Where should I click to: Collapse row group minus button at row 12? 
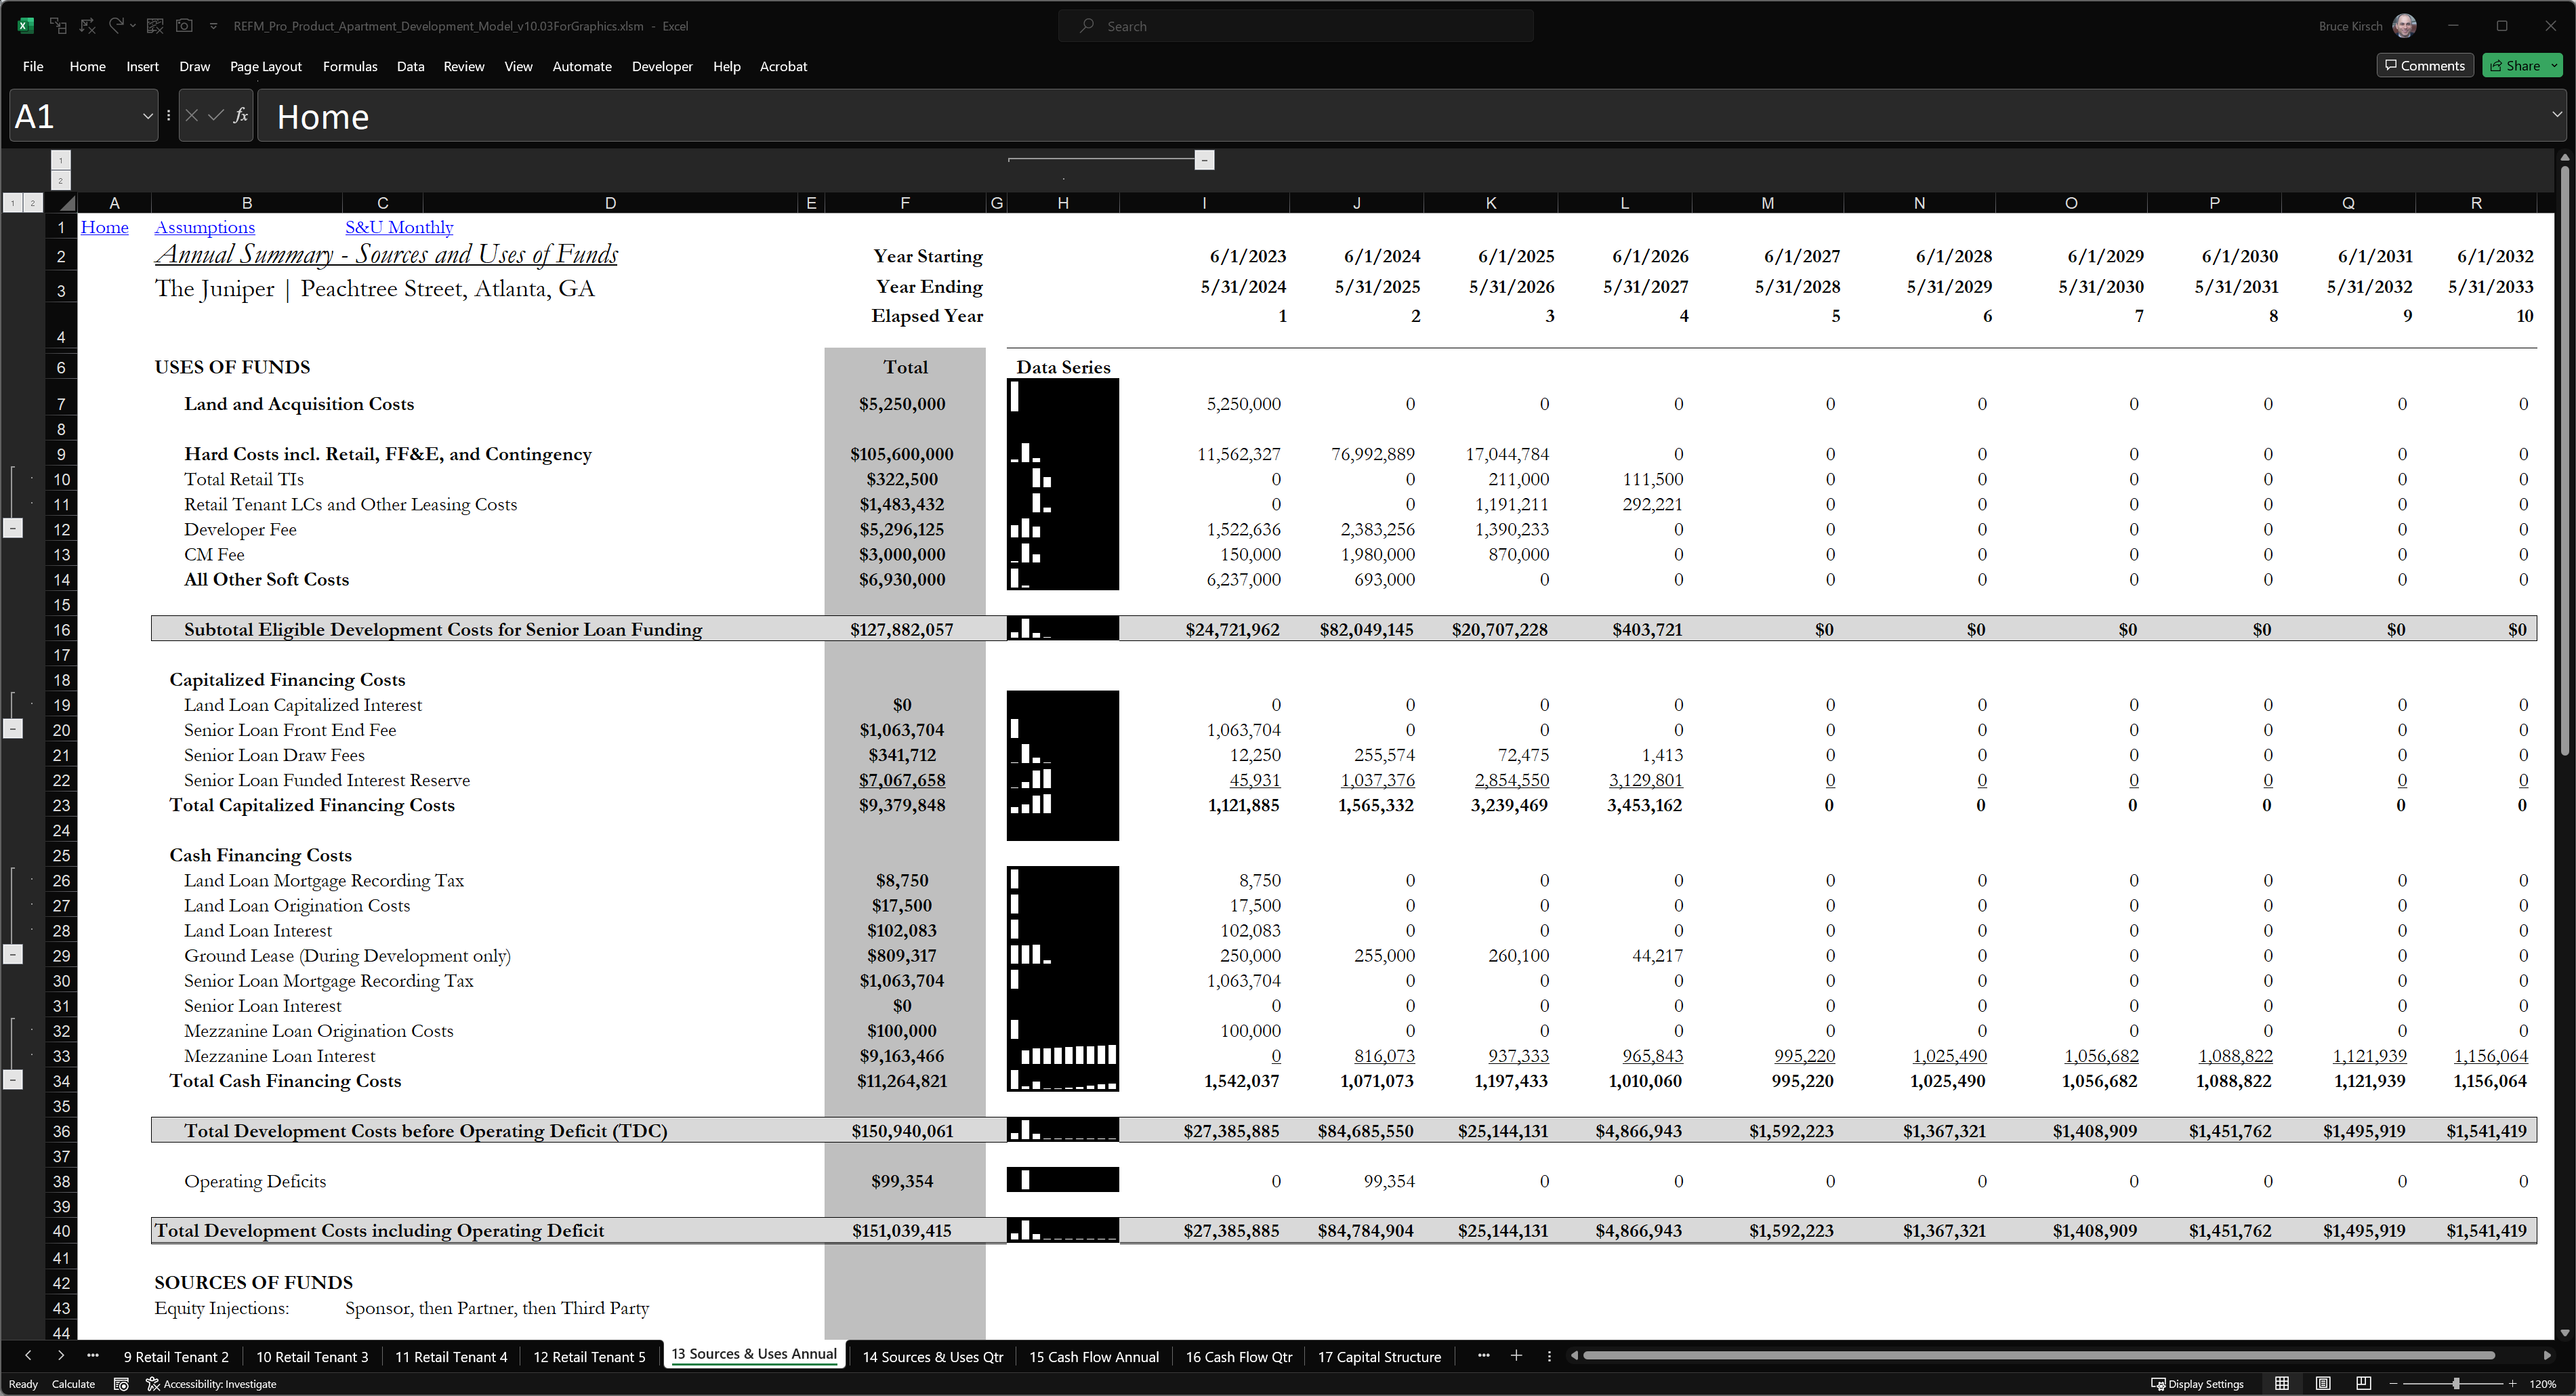click(x=13, y=528)
